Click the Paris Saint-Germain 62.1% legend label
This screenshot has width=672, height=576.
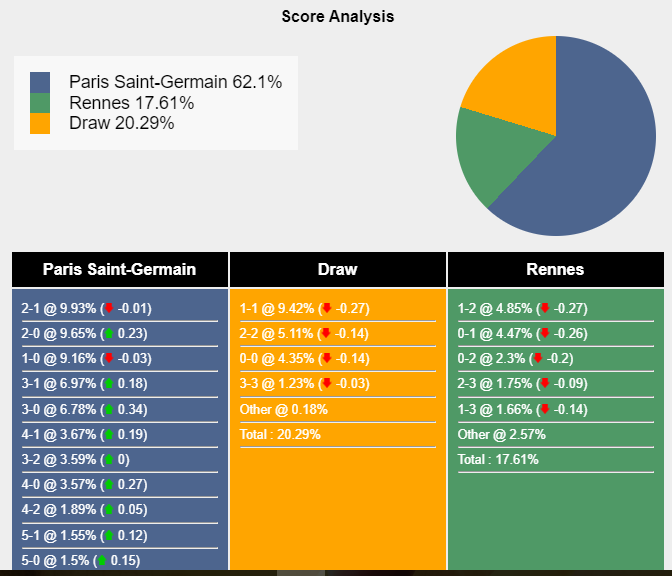175,82
